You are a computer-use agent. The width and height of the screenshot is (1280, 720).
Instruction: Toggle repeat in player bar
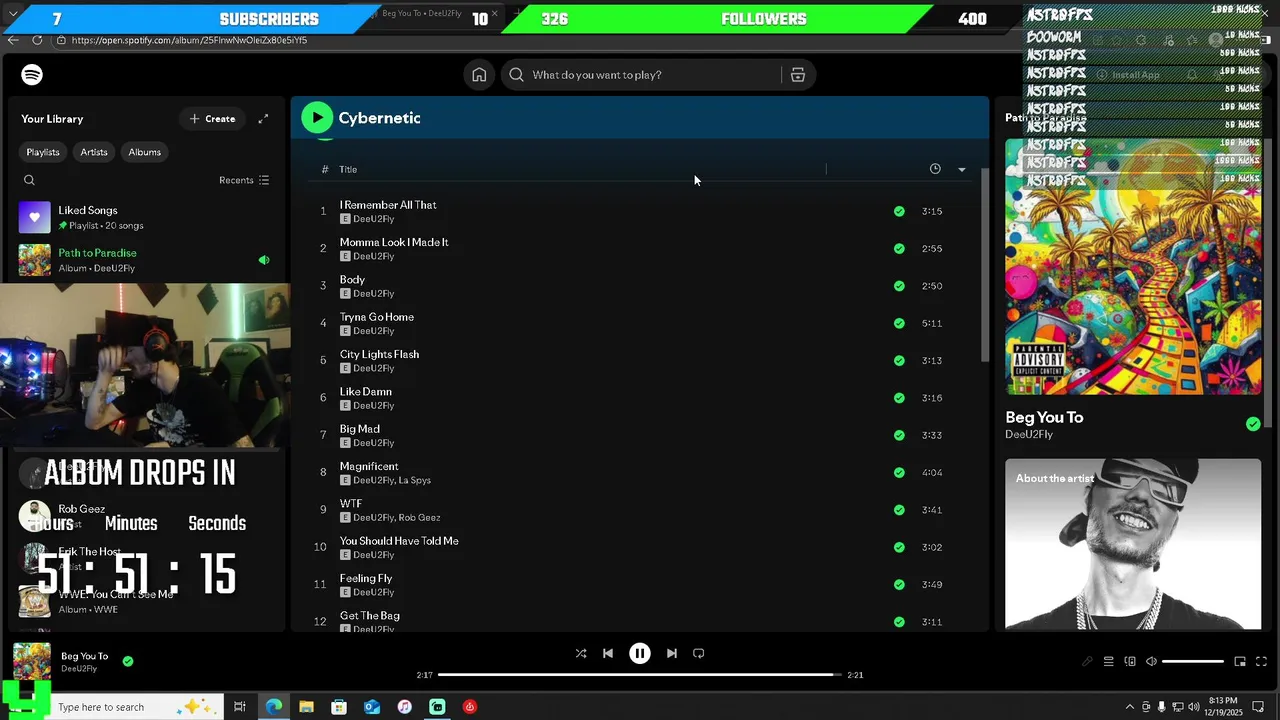click(x=699, y=654)
